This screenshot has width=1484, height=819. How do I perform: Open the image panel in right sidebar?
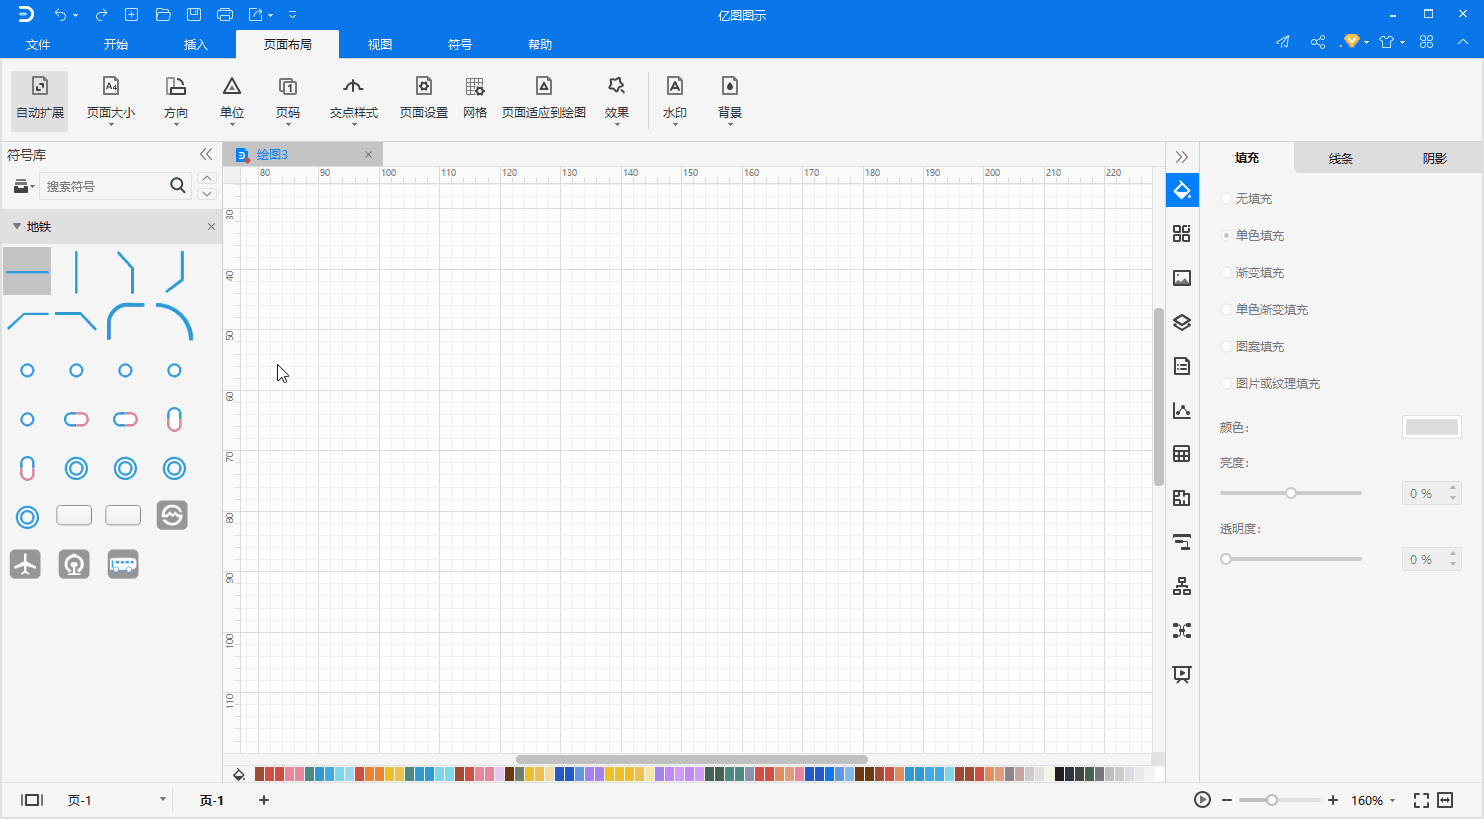(x=1182, y=278)
